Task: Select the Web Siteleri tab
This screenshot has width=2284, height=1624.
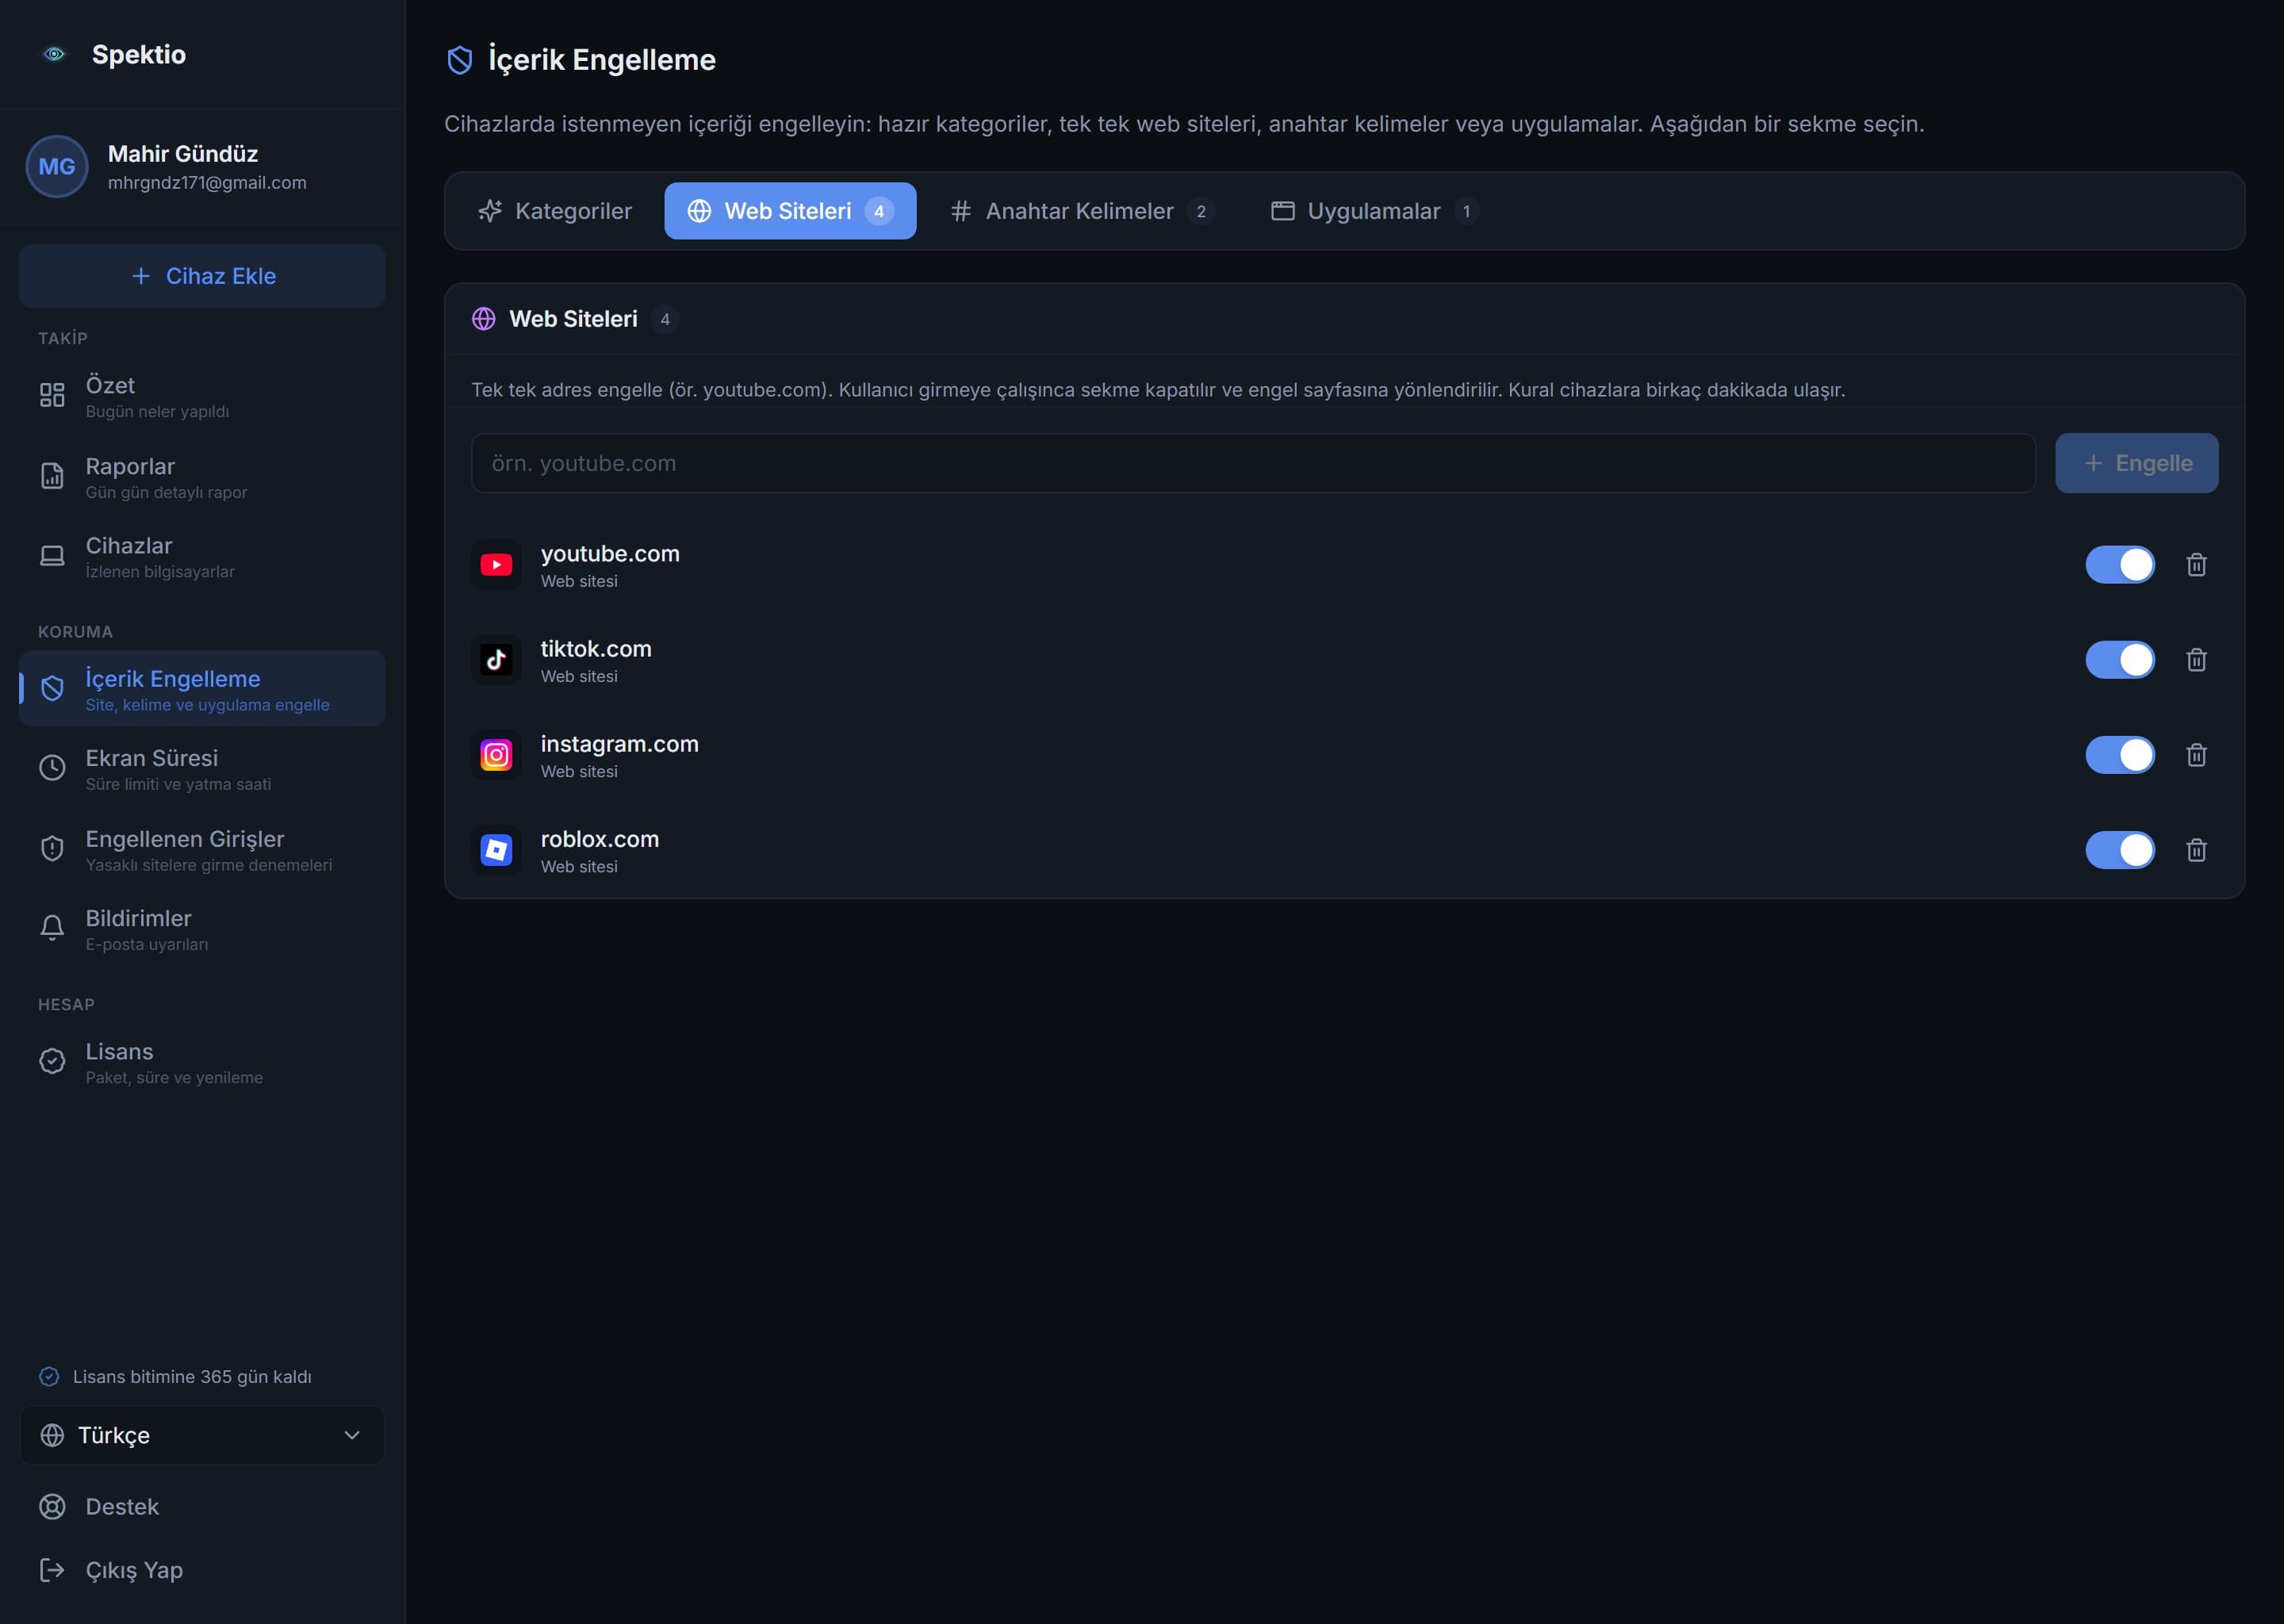Action: point(790,211)
